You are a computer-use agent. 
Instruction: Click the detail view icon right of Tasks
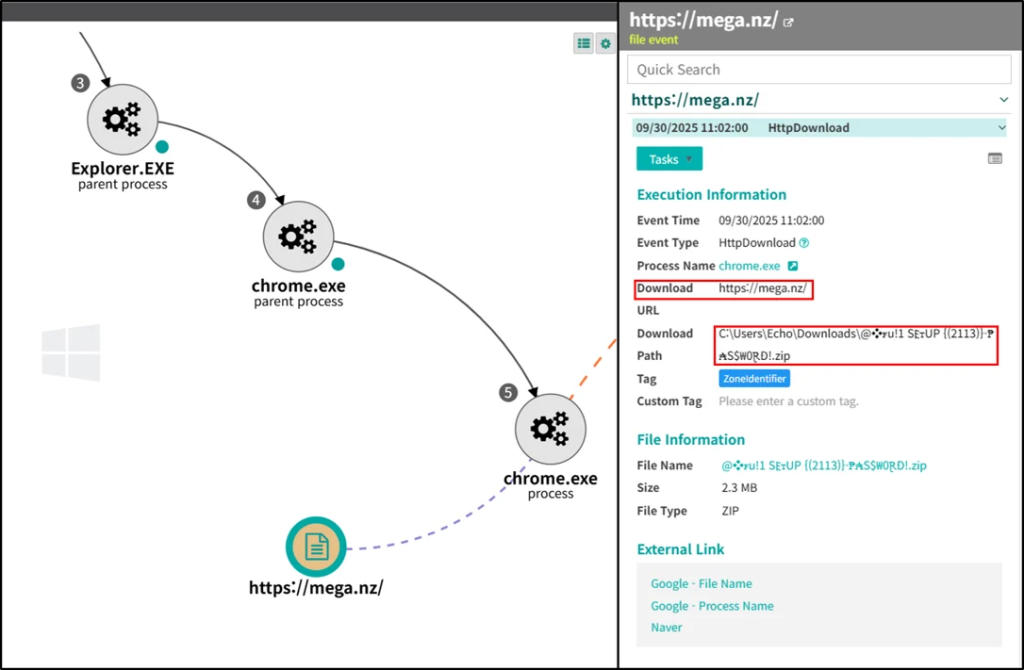tap(994, 159)
